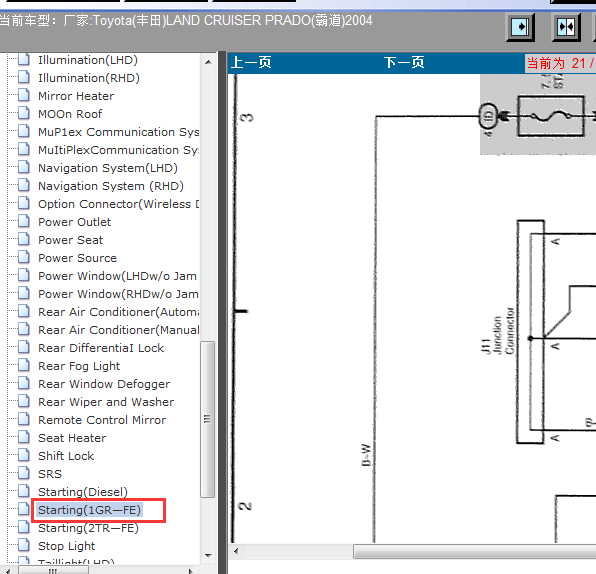Click current page indicator 当前为 21
Image resolution: width=596 pixels, height=574 pixels.
[x=560, y=63]
